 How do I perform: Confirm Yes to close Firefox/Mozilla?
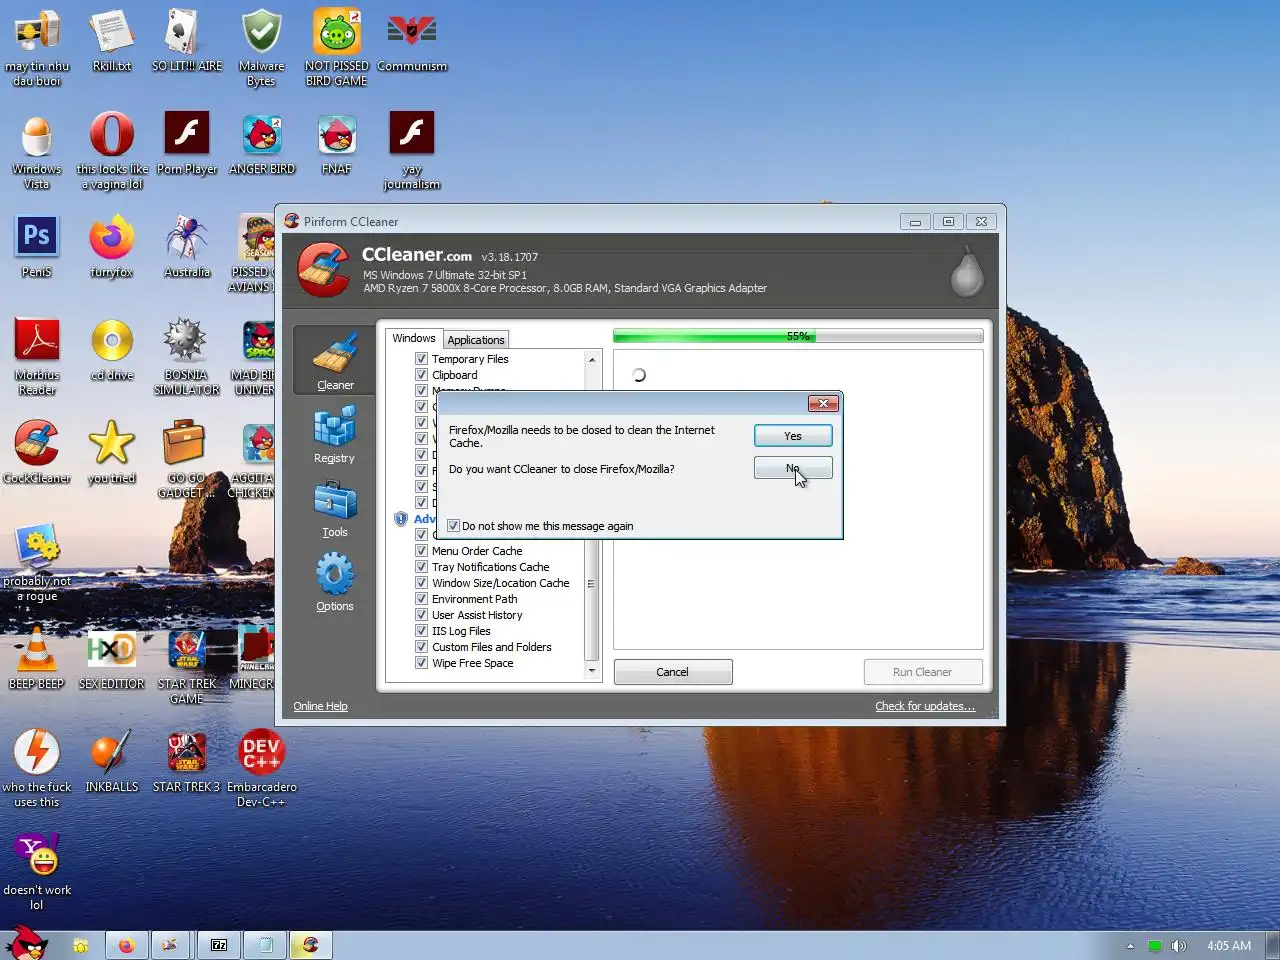coord(793,436)
